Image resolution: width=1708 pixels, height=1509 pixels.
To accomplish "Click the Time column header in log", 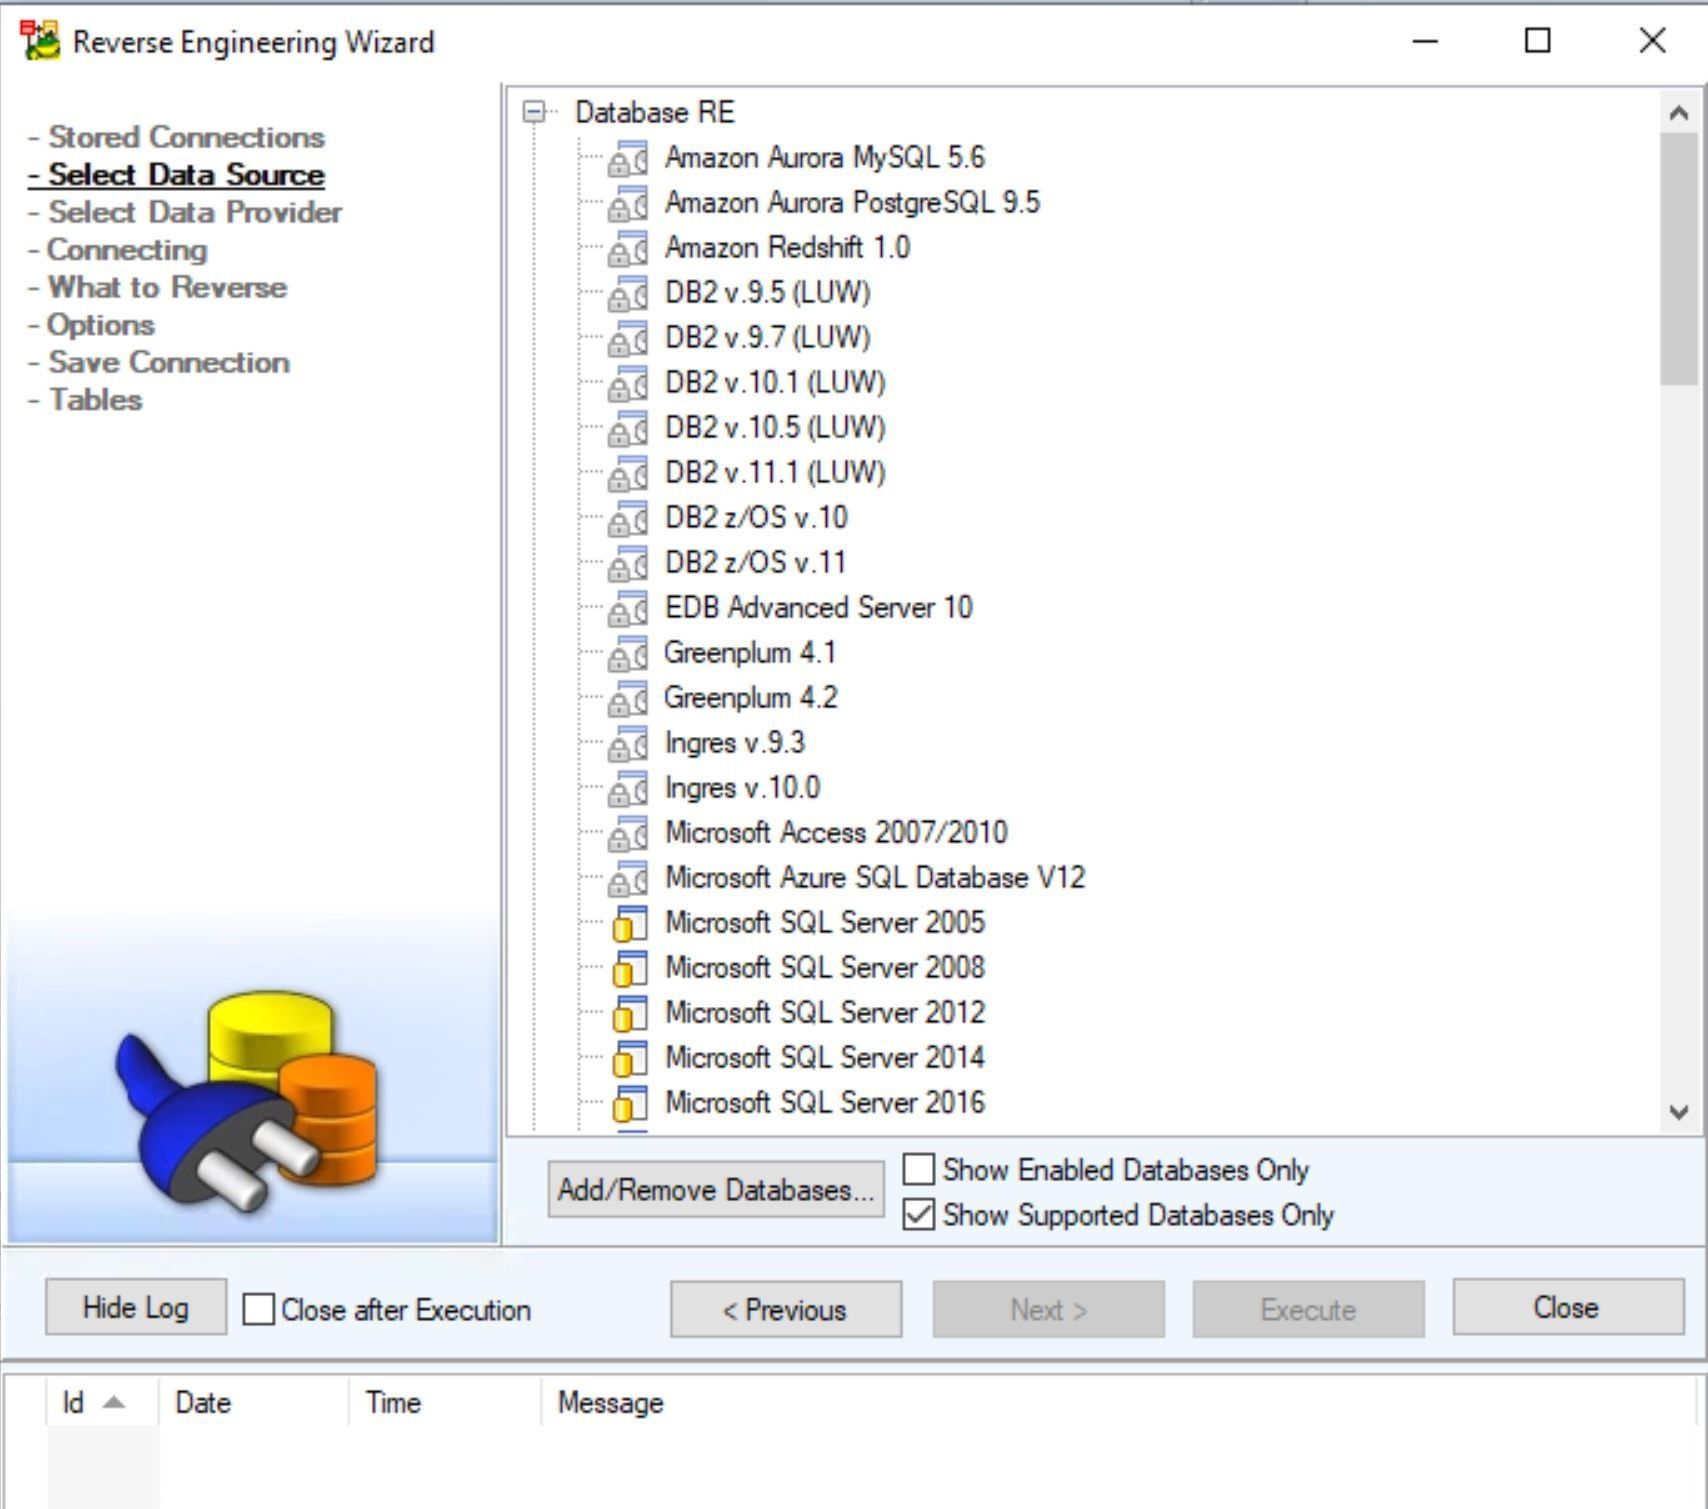I will point(446,1402).
